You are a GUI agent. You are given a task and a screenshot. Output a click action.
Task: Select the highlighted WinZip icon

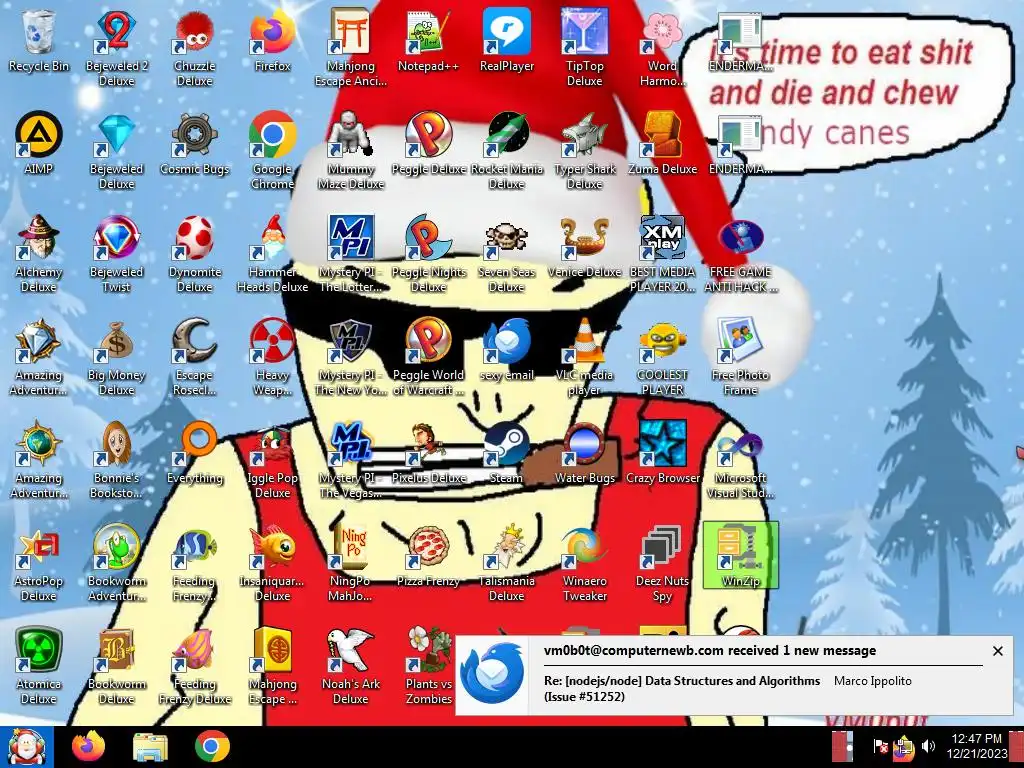[x=741, y=555]
